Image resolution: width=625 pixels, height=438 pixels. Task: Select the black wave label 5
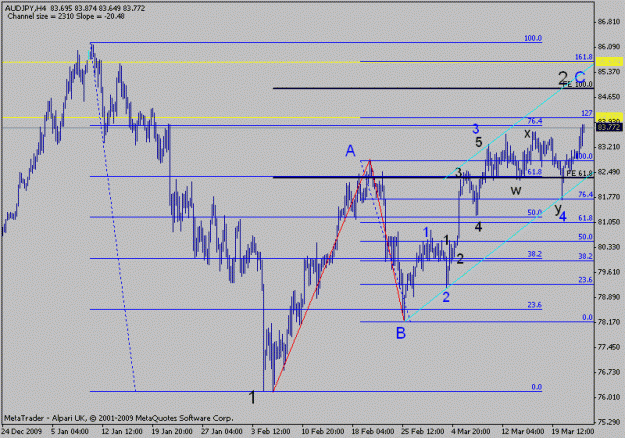coord(479,141)
